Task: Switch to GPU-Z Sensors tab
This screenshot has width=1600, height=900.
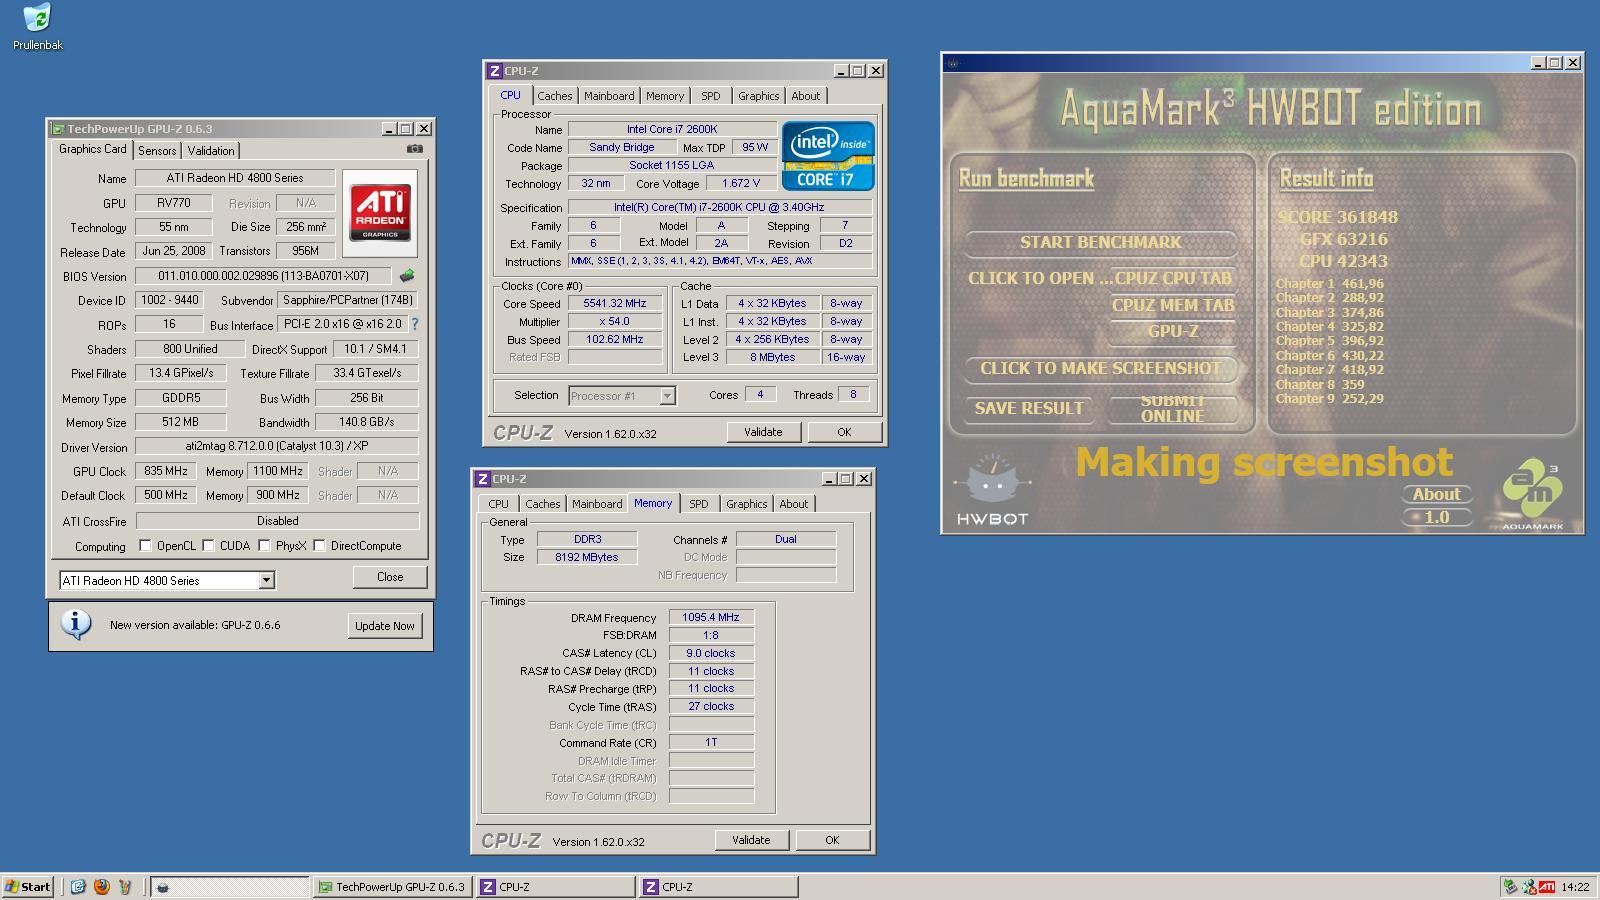Action: pyautogui.click(x=157, y=150)
